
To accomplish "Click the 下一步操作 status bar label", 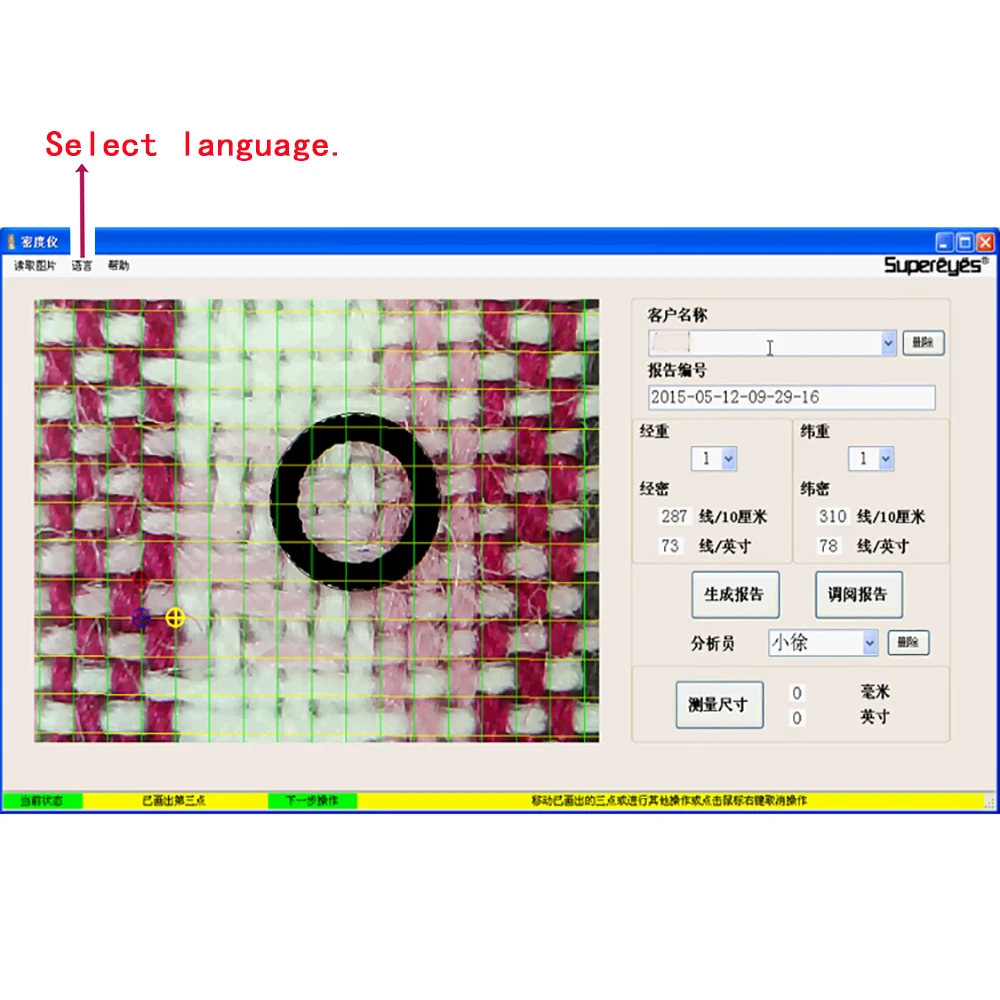I will tap(312, 800).
